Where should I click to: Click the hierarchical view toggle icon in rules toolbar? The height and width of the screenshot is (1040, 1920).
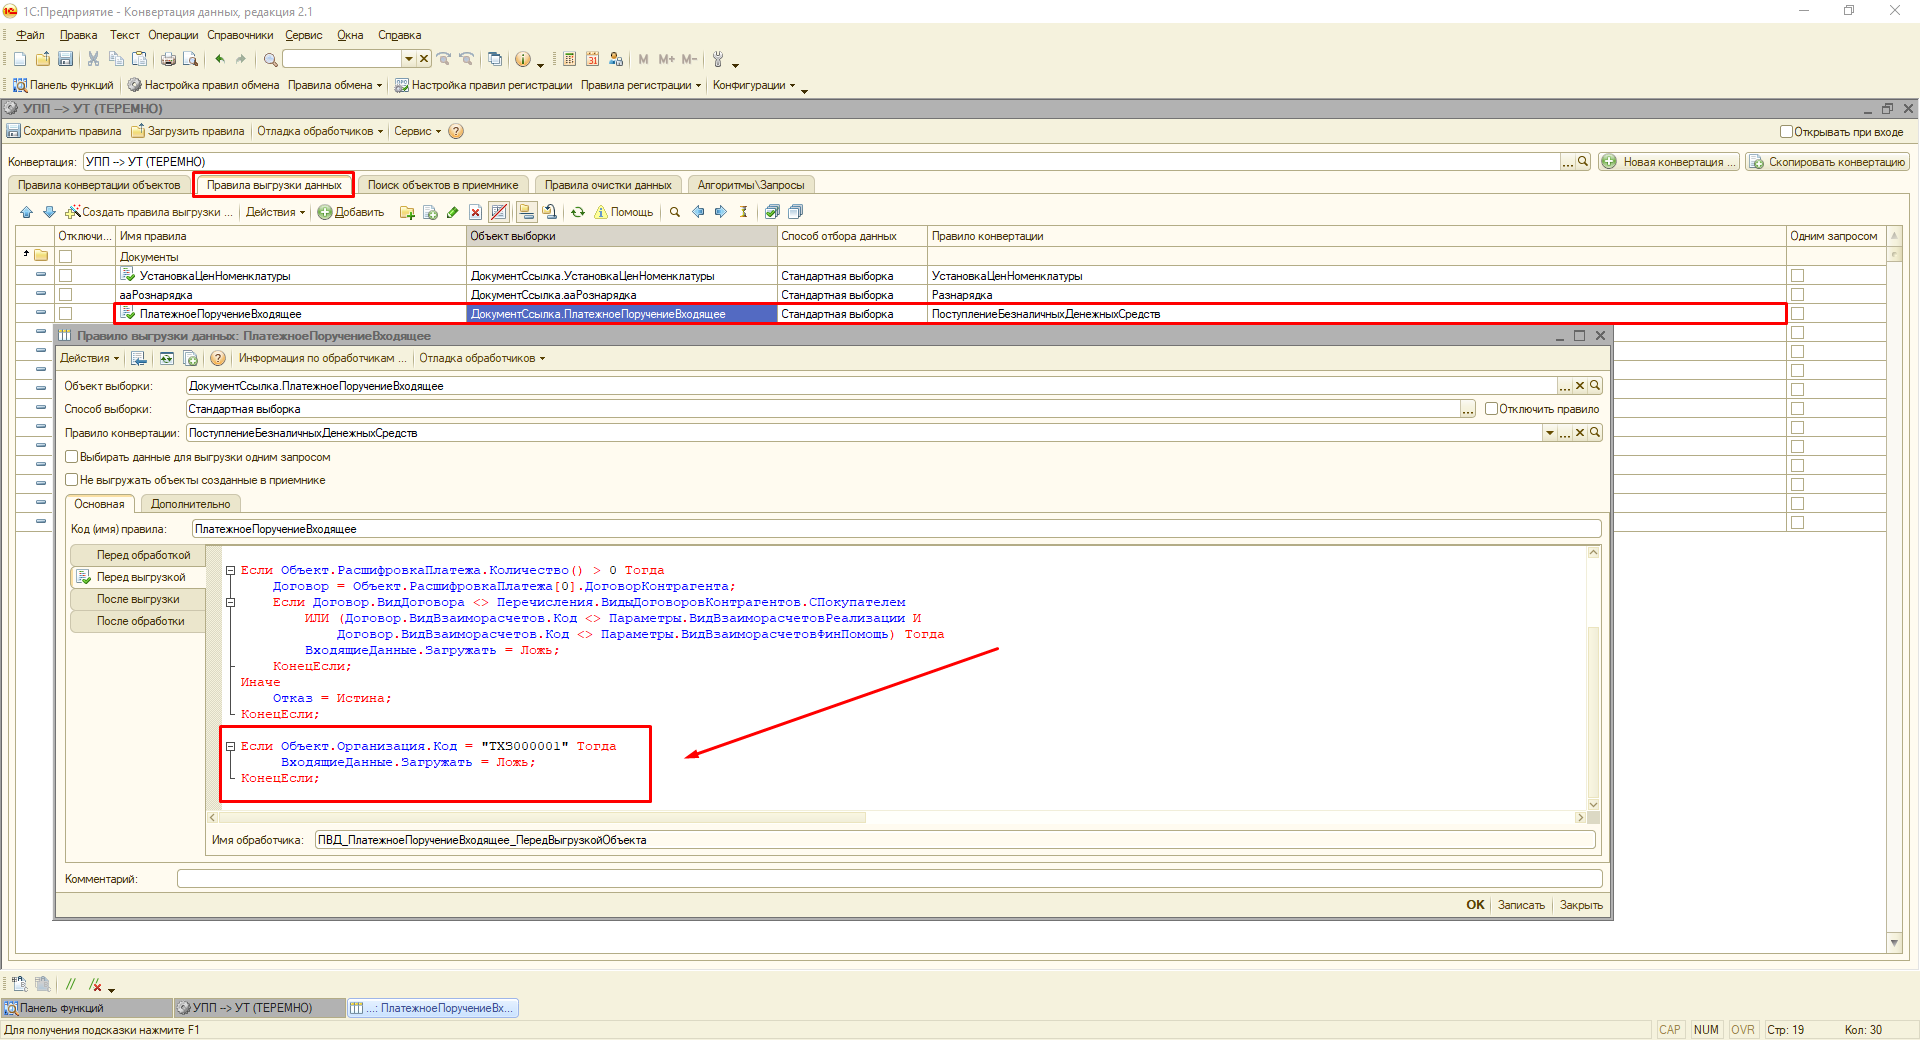[x=526, y=212]
